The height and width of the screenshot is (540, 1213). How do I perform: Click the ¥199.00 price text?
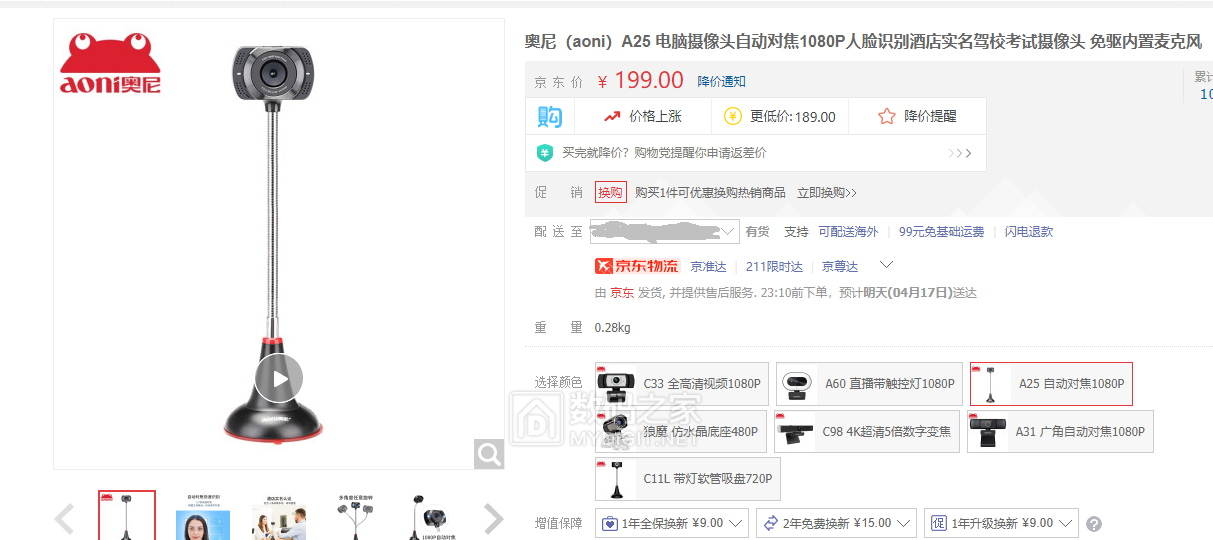640,81
